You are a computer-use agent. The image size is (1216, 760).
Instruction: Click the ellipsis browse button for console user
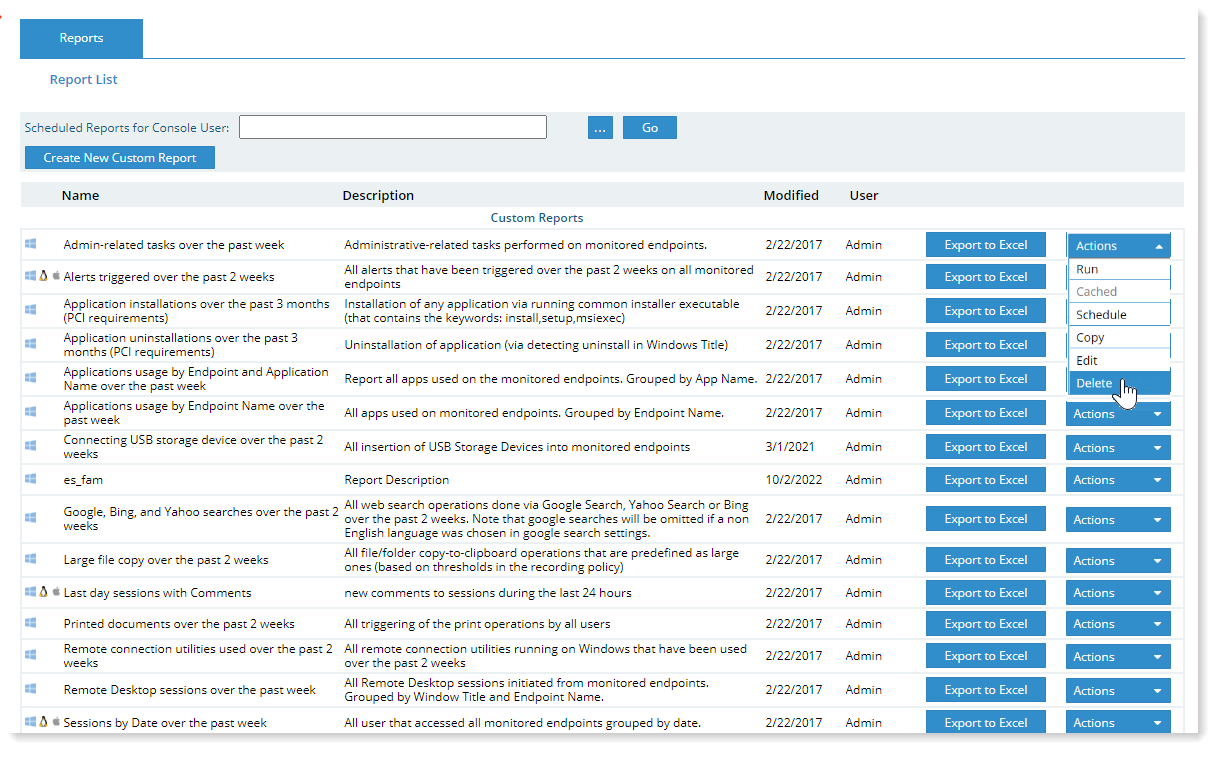(x=600, y=128)
